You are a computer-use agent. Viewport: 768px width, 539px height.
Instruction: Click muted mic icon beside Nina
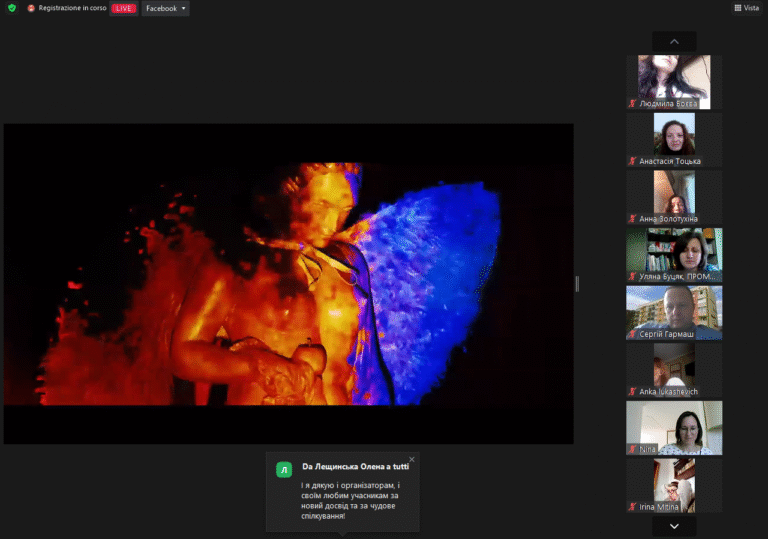pyautogui.click(x=632, y=449)
